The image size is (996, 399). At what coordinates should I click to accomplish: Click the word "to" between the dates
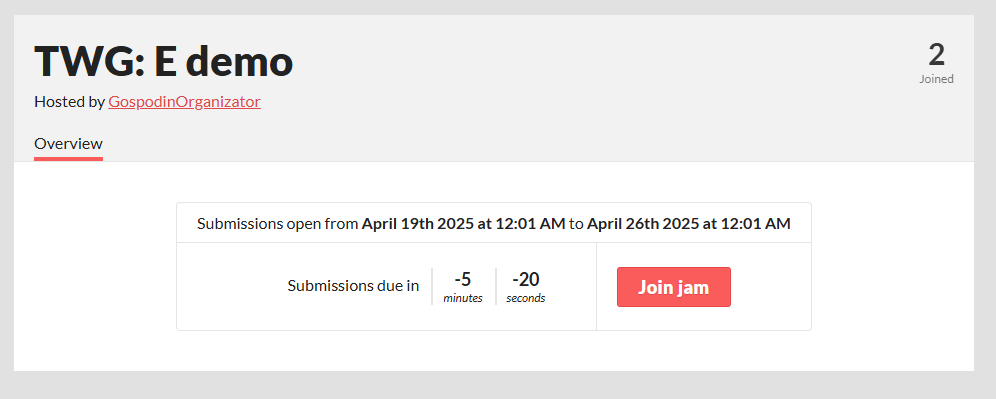pos(575,224)
